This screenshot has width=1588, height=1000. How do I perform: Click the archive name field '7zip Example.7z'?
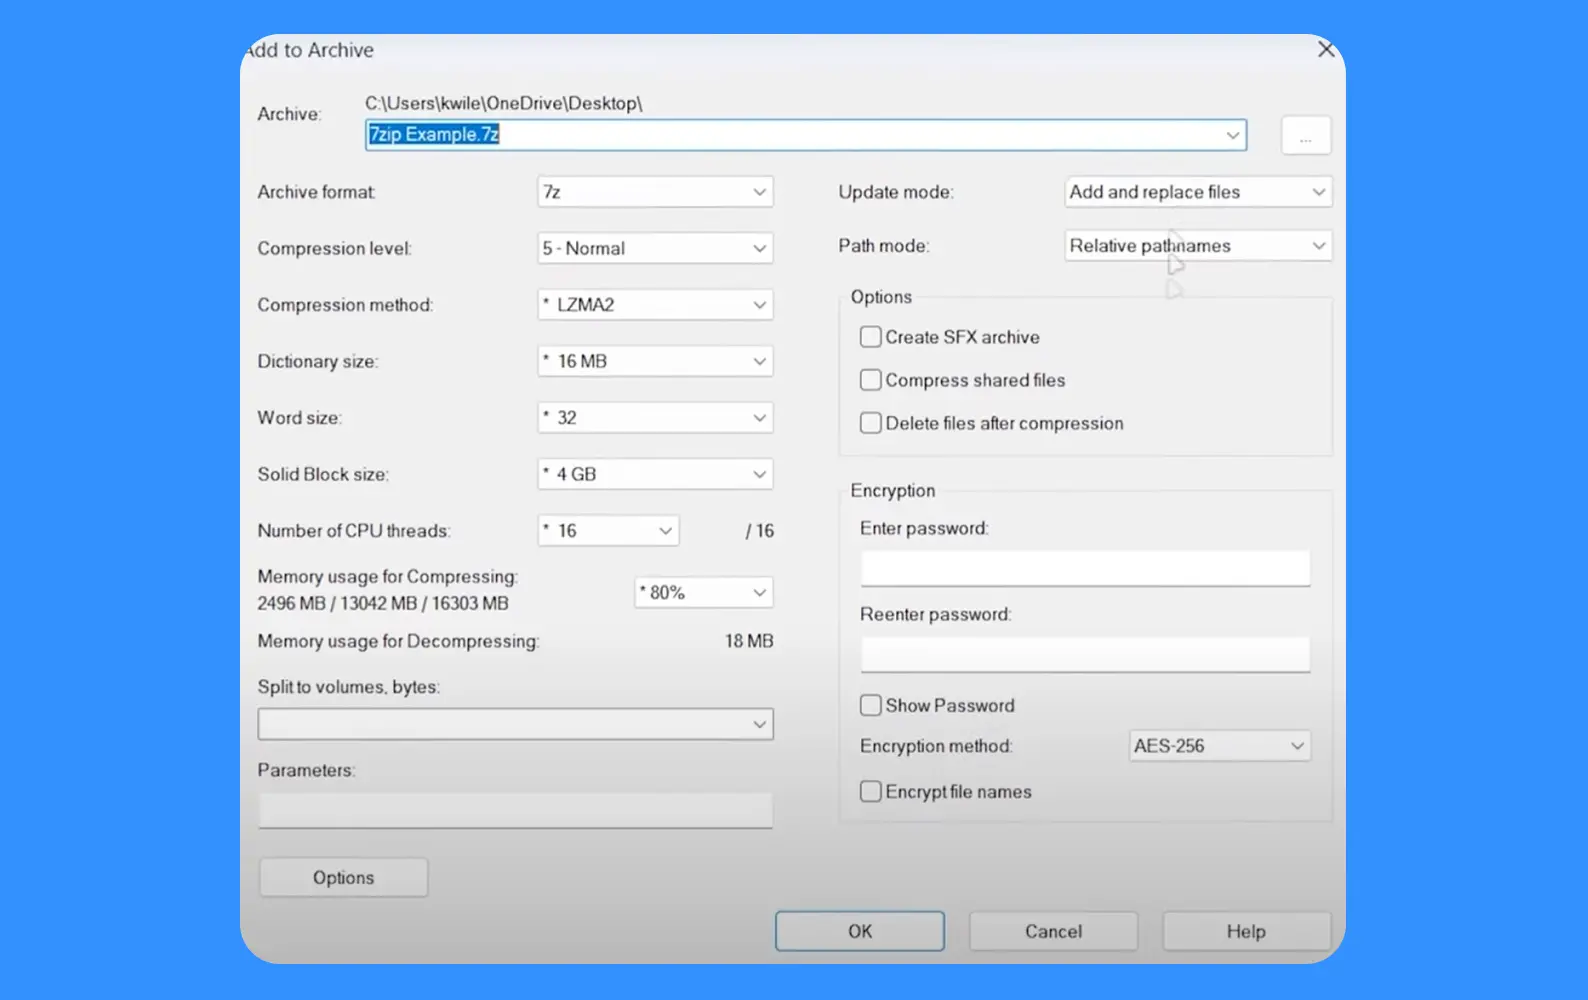tap(806, 135)
